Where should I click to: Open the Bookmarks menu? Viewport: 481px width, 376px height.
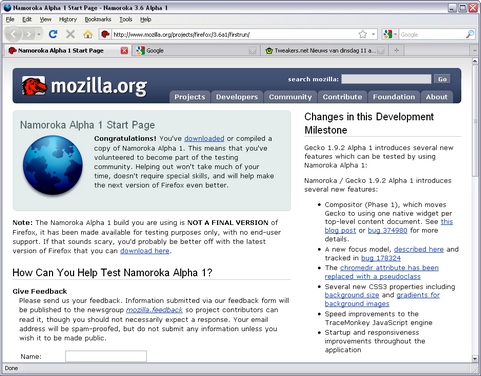[98, 19]
